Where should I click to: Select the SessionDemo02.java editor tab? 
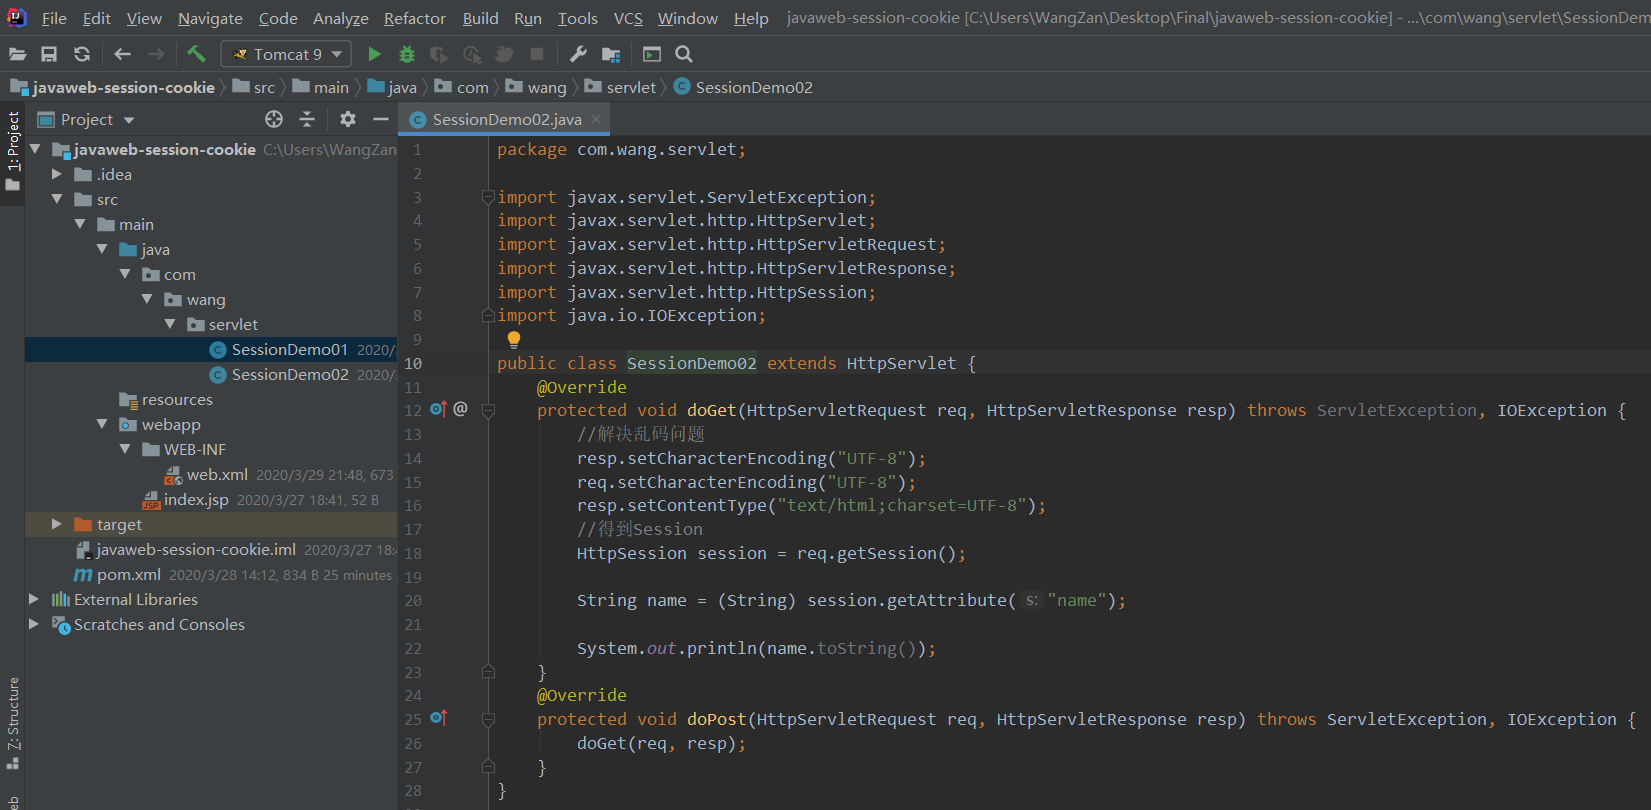[506, 119]
